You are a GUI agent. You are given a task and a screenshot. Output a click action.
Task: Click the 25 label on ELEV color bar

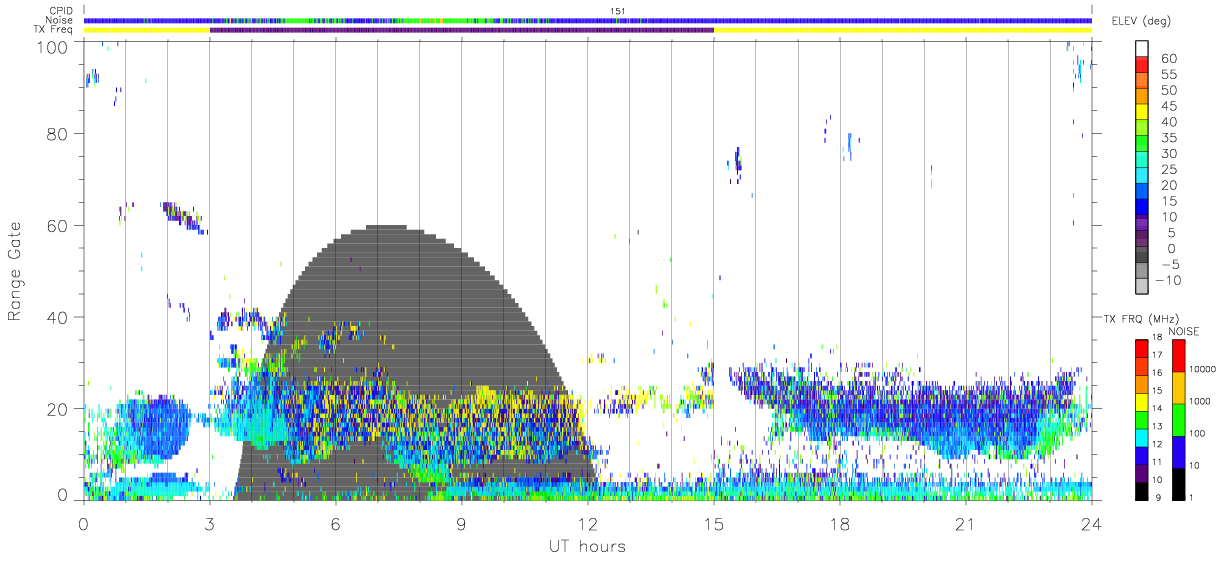pyautogui.click(x=1171, y=170)
